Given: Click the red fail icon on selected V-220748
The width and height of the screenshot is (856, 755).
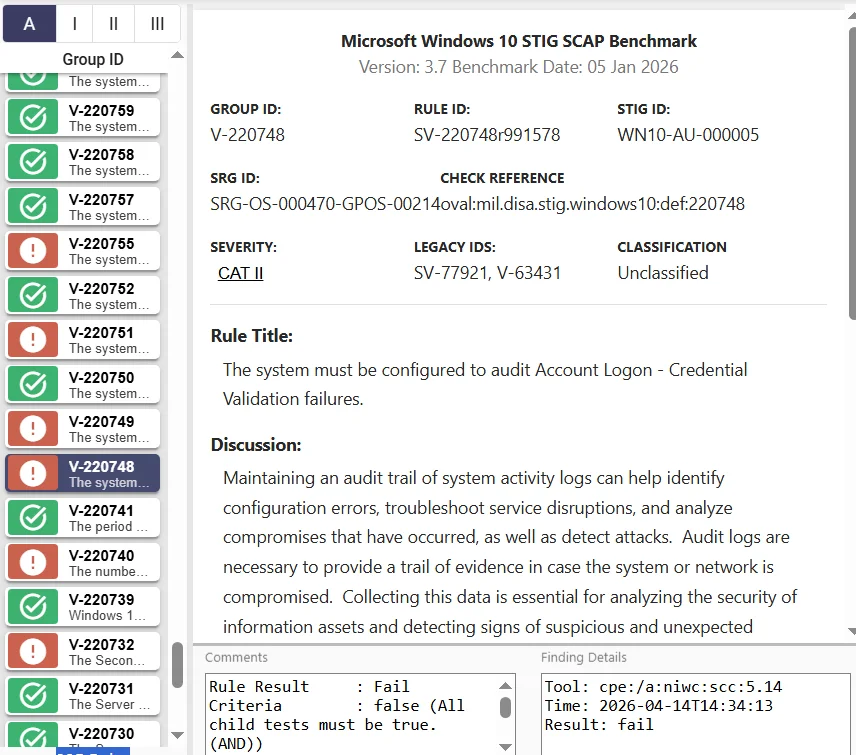Looking at the screenshot, I should point(33,473).
